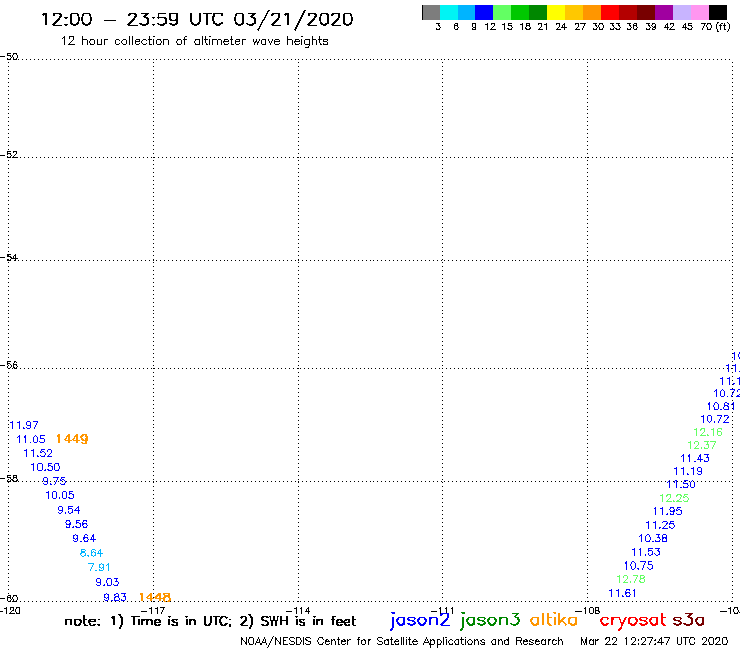Click the 70 (ft) scale label

pos(715,26)
